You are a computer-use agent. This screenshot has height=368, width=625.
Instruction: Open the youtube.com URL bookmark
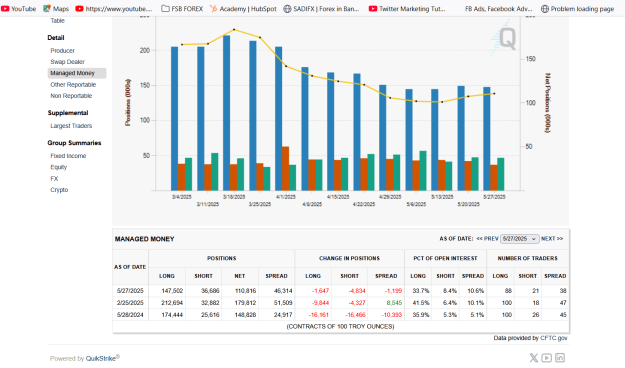click(x=114, y=8)
